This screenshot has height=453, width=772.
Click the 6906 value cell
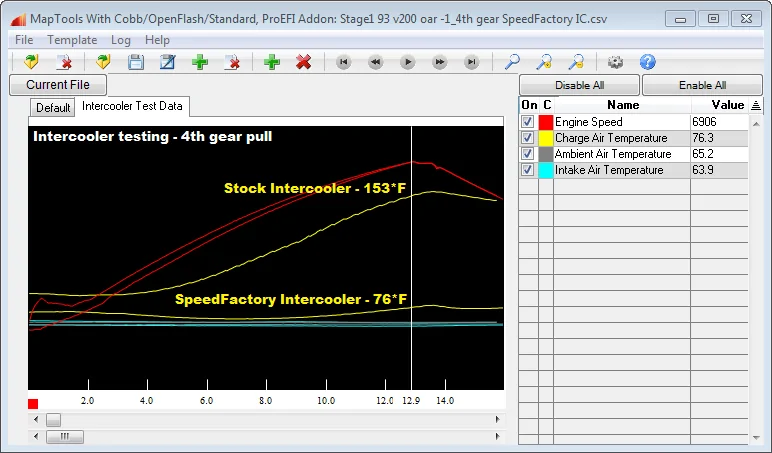tap(719, 122)
